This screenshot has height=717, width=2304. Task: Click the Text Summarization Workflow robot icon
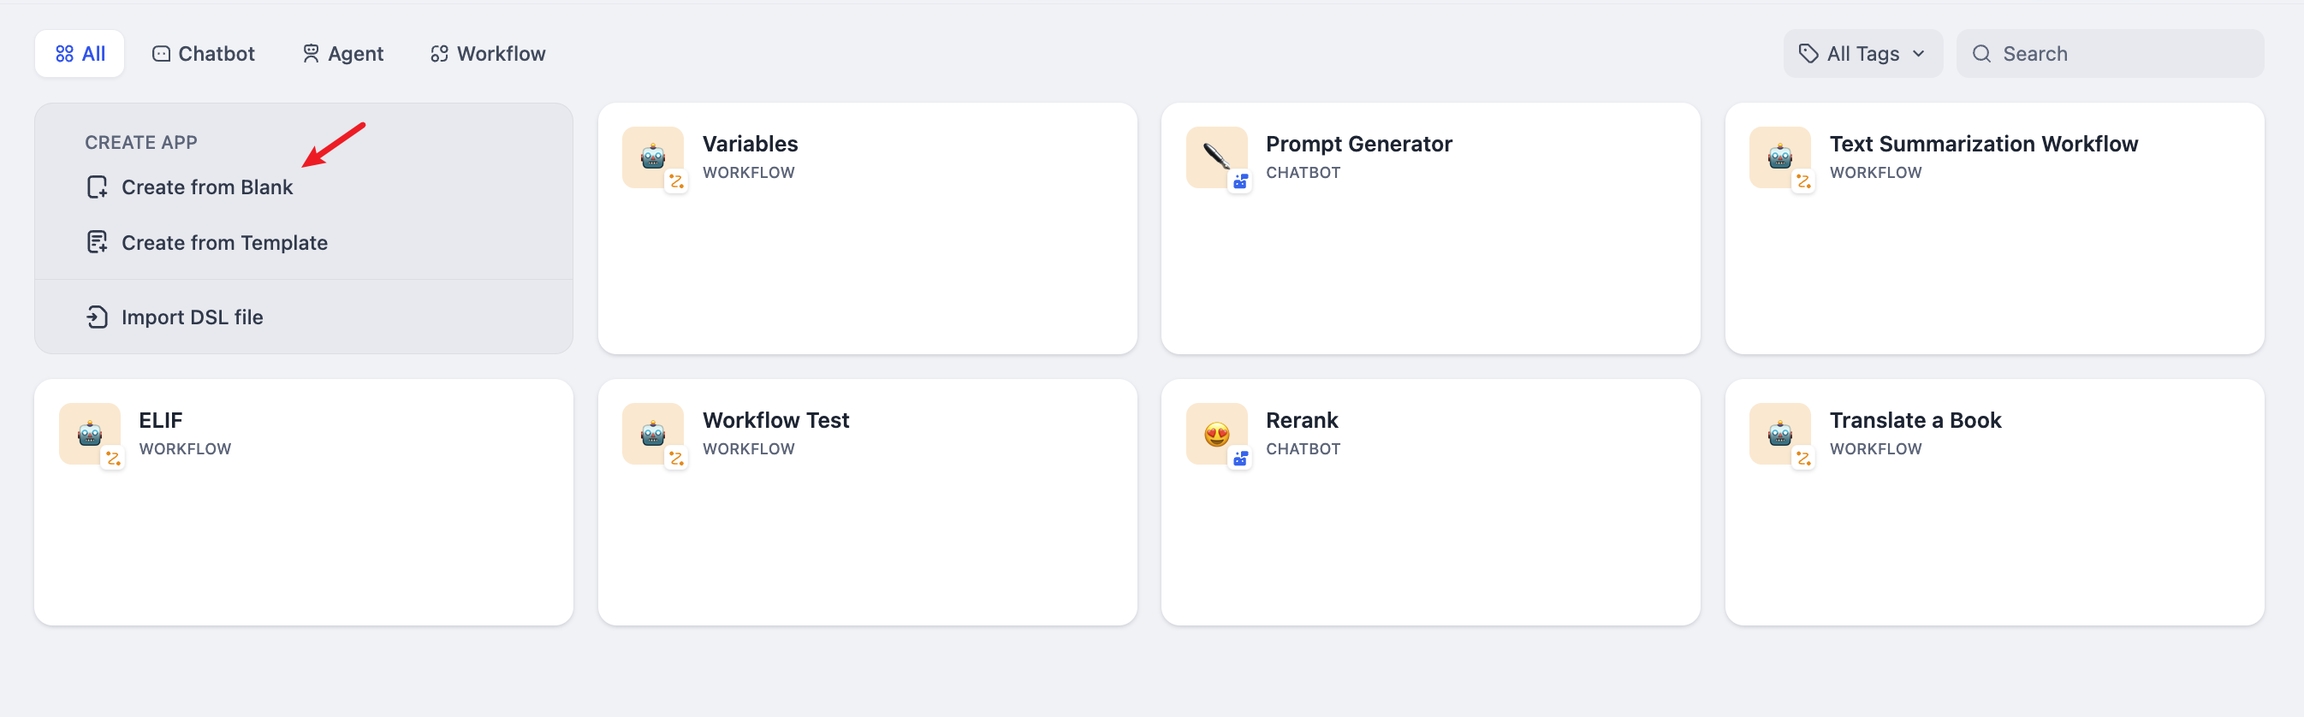[1779, 157]
